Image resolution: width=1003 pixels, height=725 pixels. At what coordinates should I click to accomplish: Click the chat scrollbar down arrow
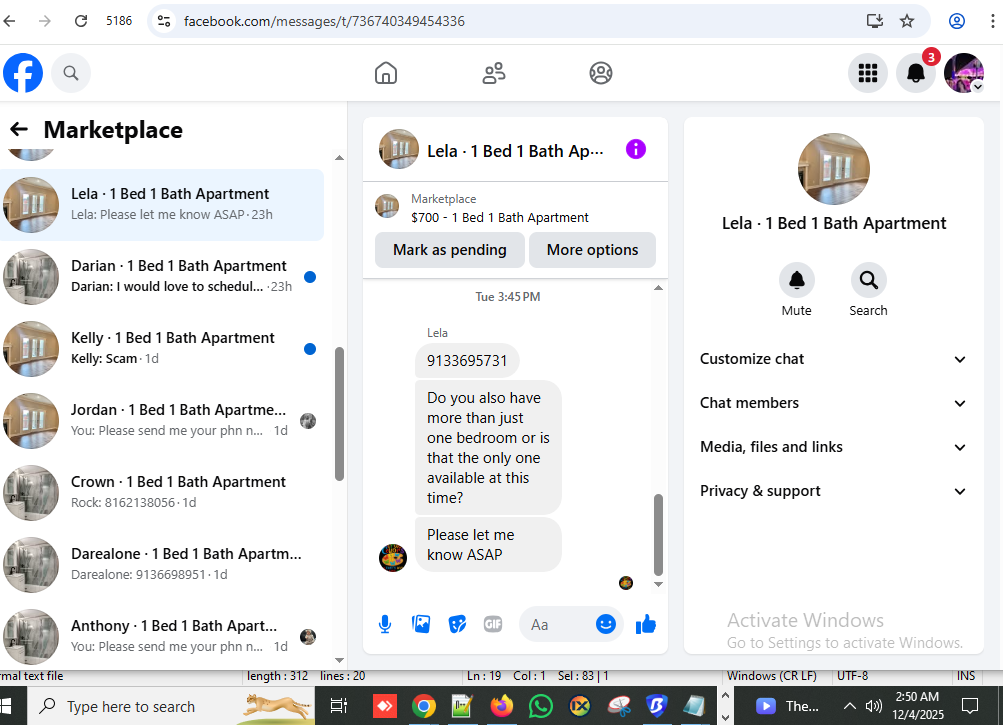coord(658,584)
